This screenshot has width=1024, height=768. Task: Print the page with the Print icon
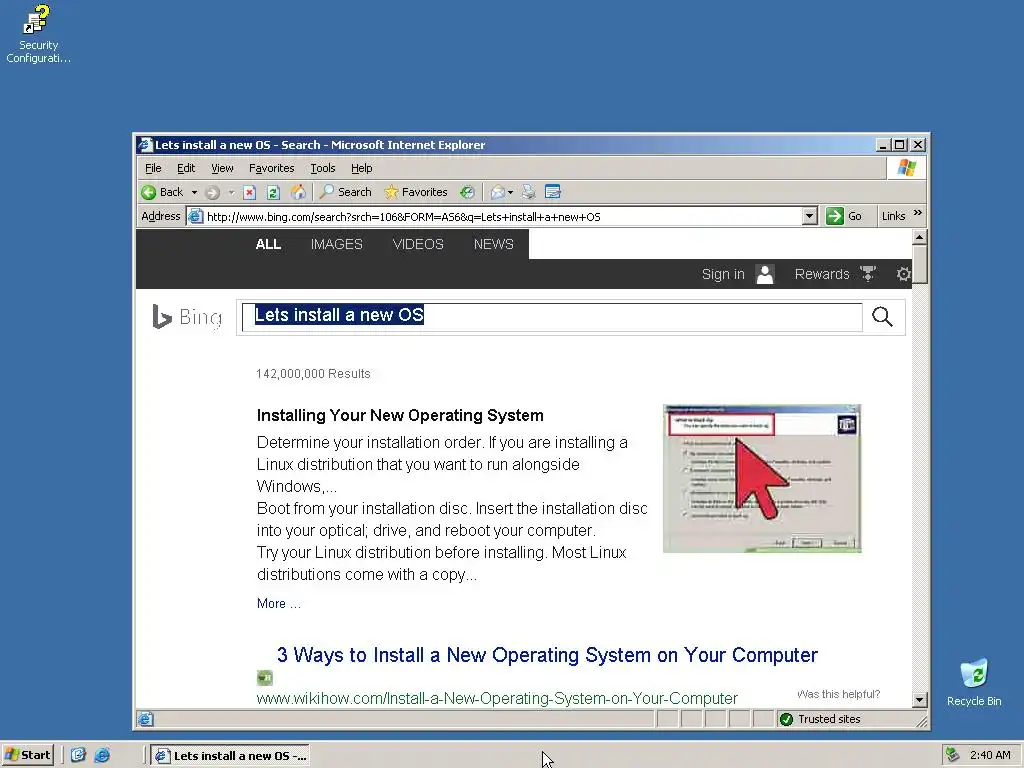[x=529, y=192]
